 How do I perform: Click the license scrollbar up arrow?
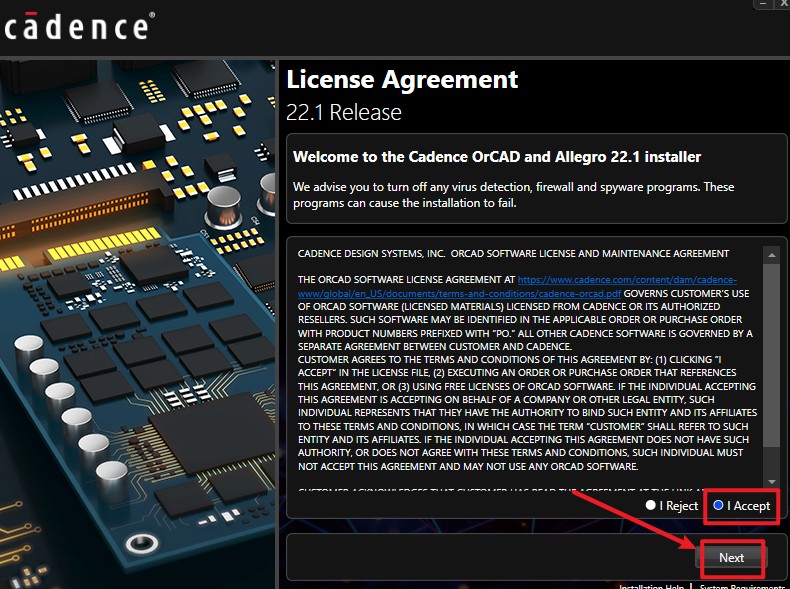point(771,255)
